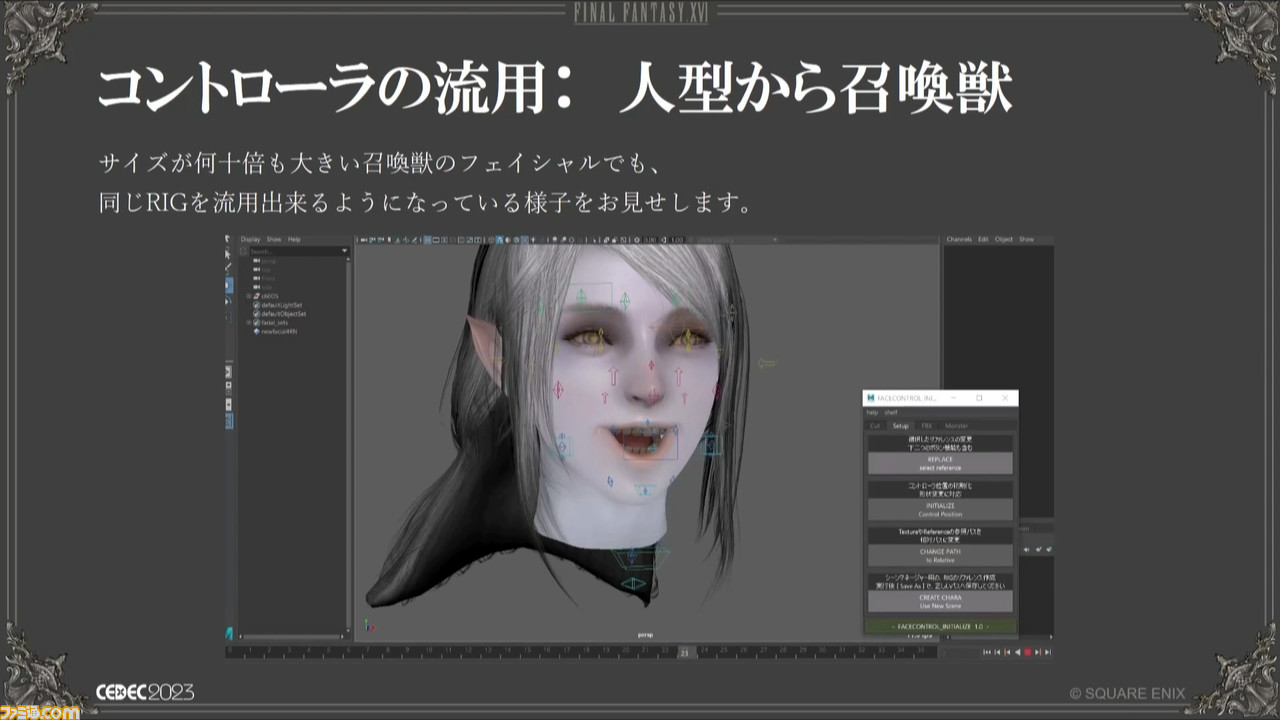Switch to the Setup tab in FACECONTROL
The height and width of the screenshot is (720, 1280).
pos(901,426)
